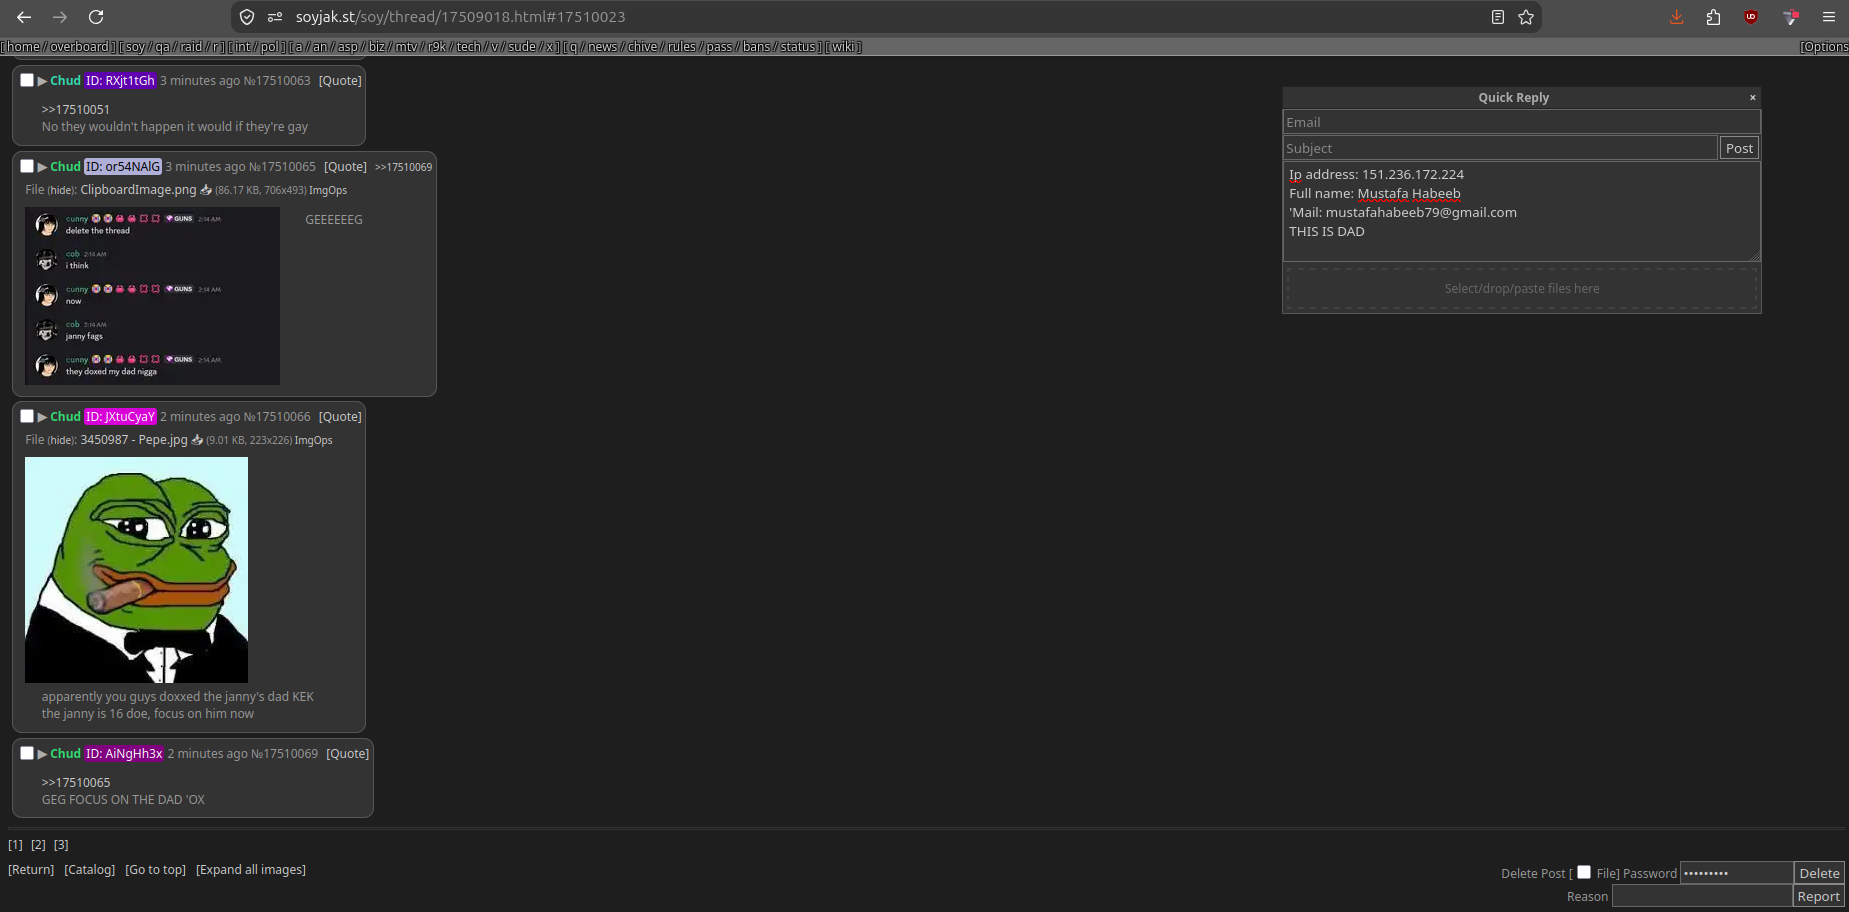The image size is (1849, 912).
Task: Return to the board index via [Return]
Action: click(31, 870)
